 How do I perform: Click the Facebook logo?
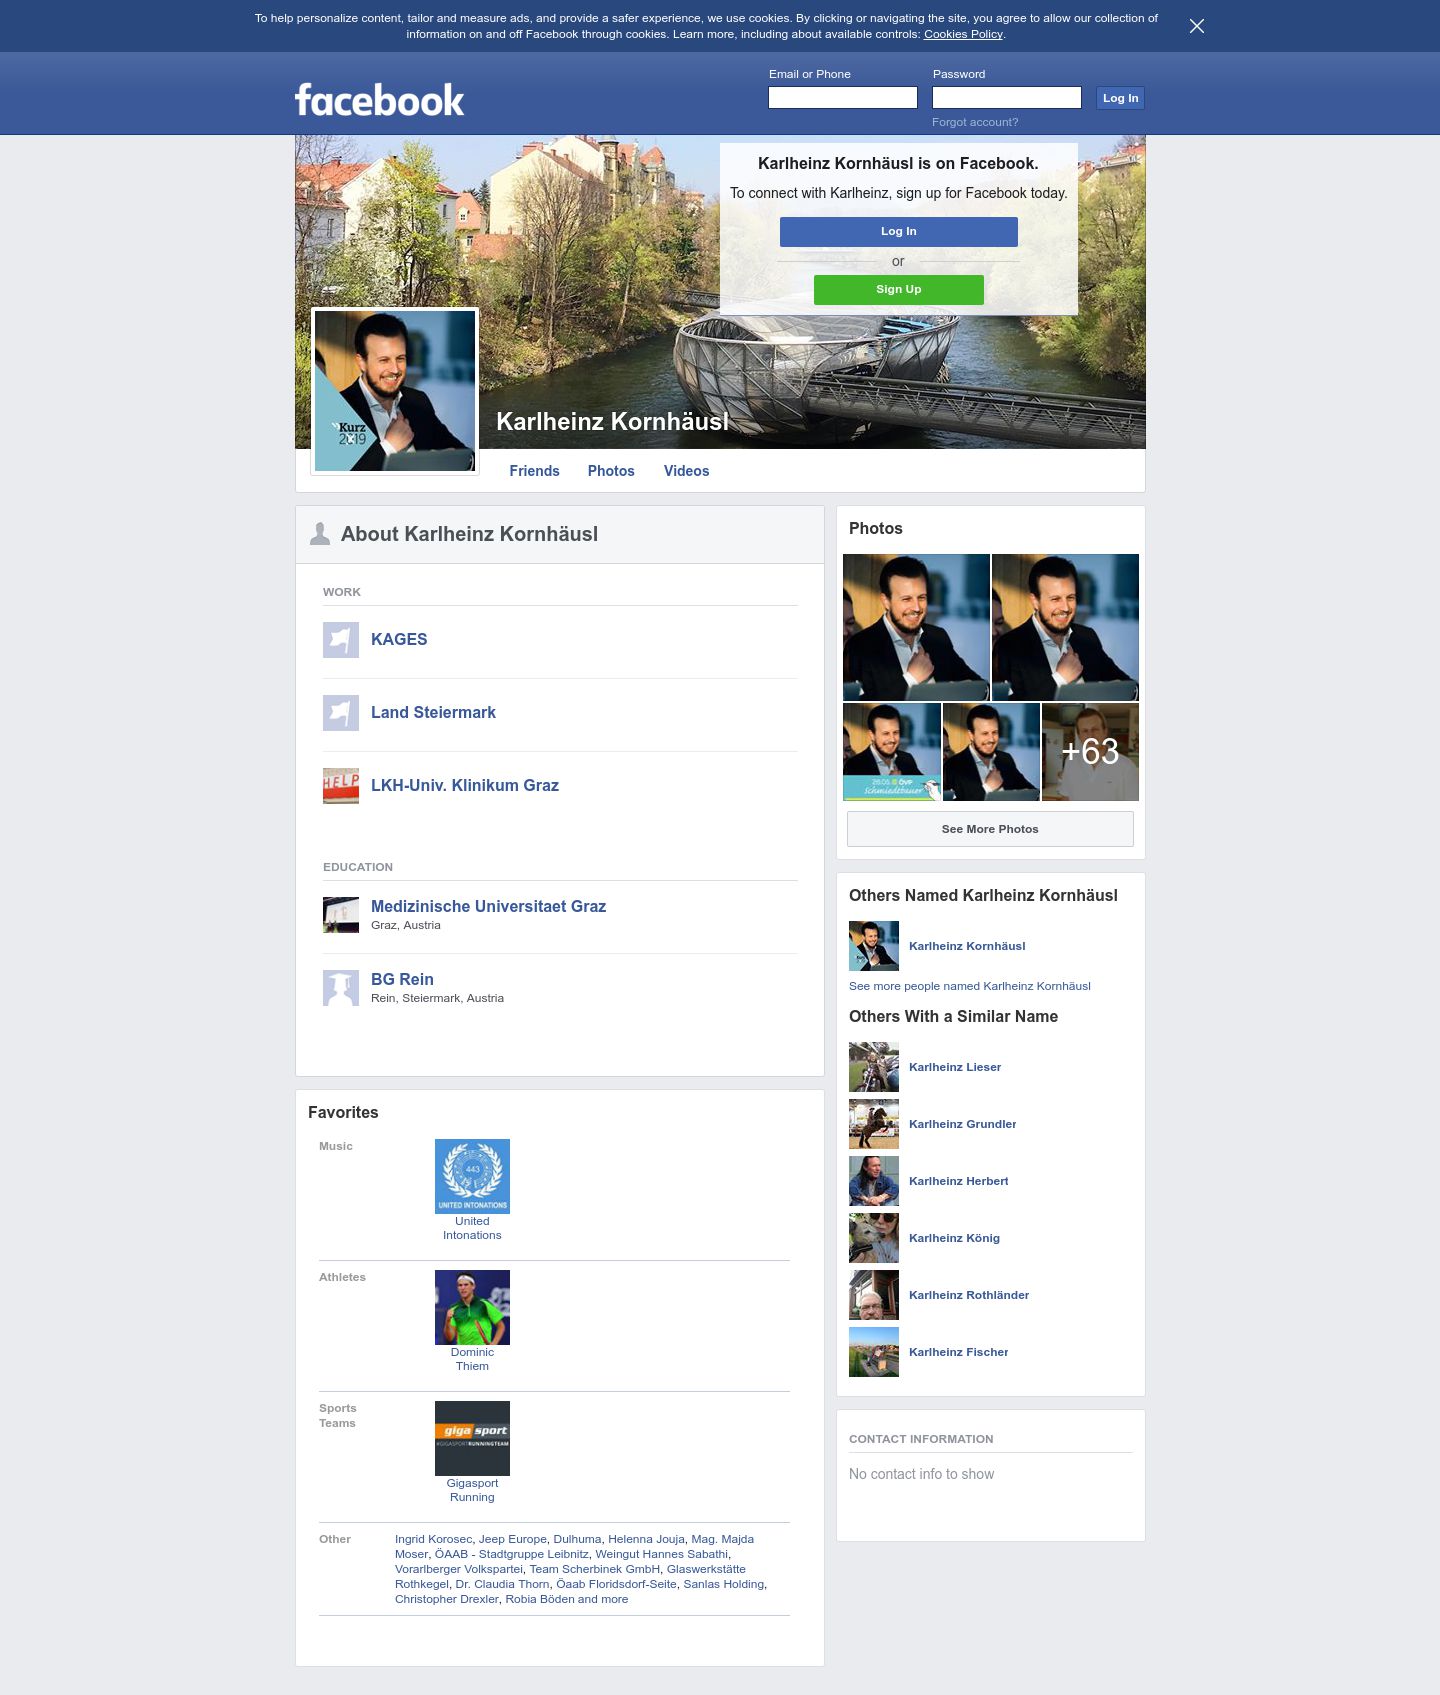click(379, 100)
